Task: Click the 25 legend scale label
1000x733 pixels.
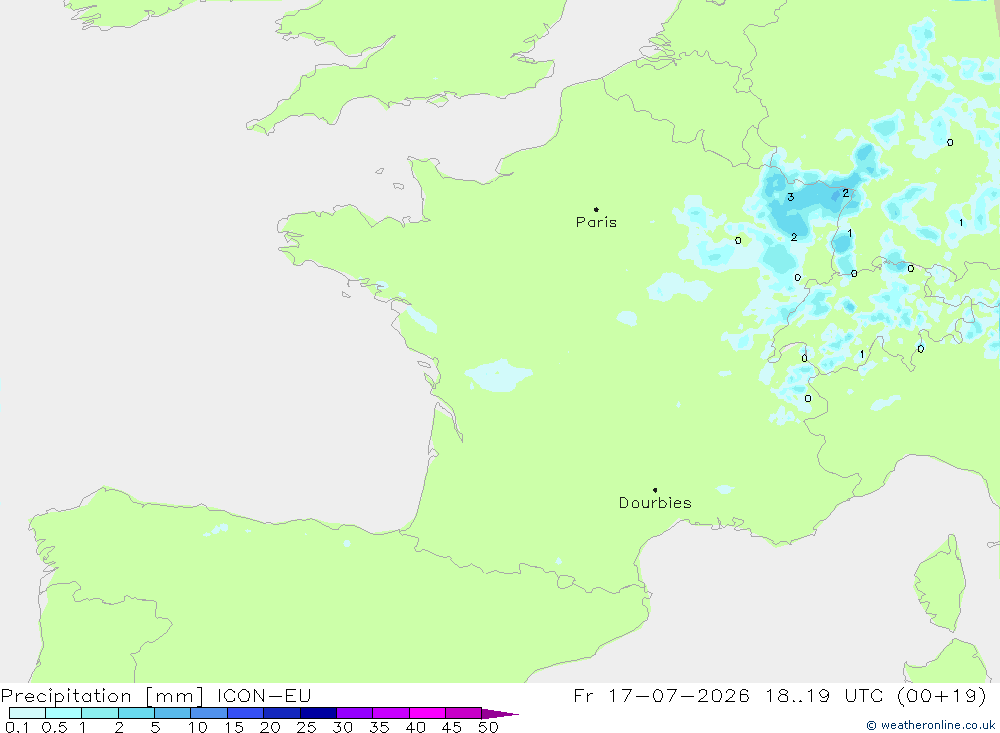Action: [x=307, y=727]
